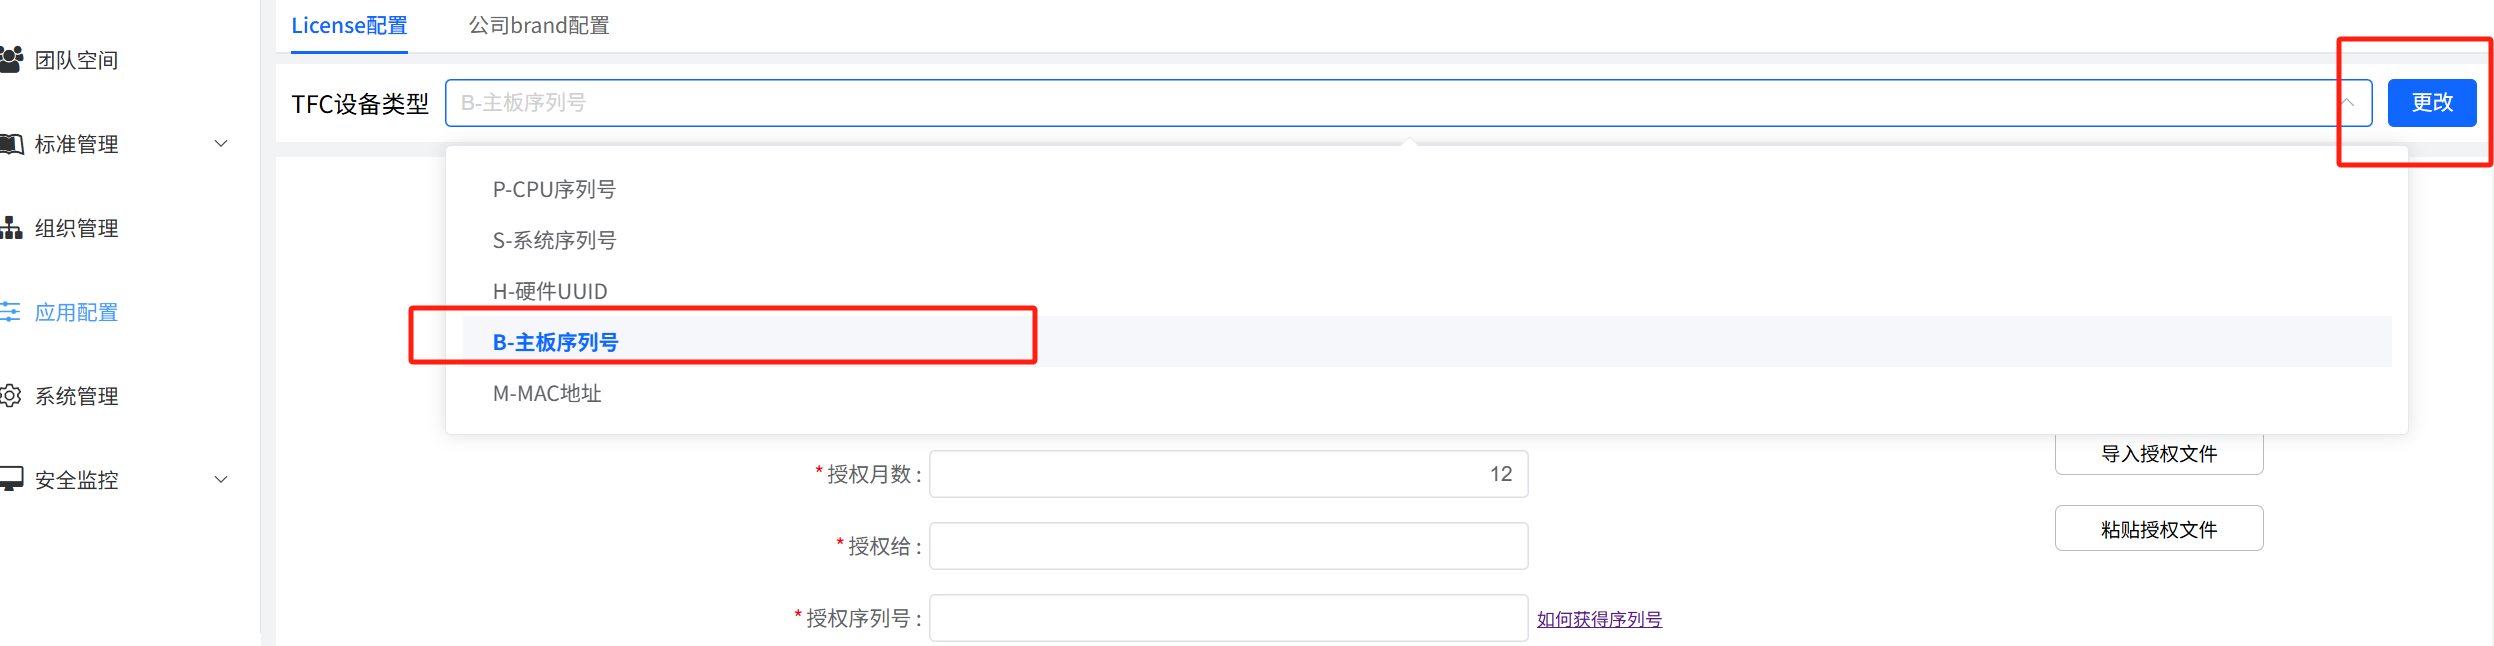Click the 团队空间 team icon

pyautogui.click(x=11, y=60)
